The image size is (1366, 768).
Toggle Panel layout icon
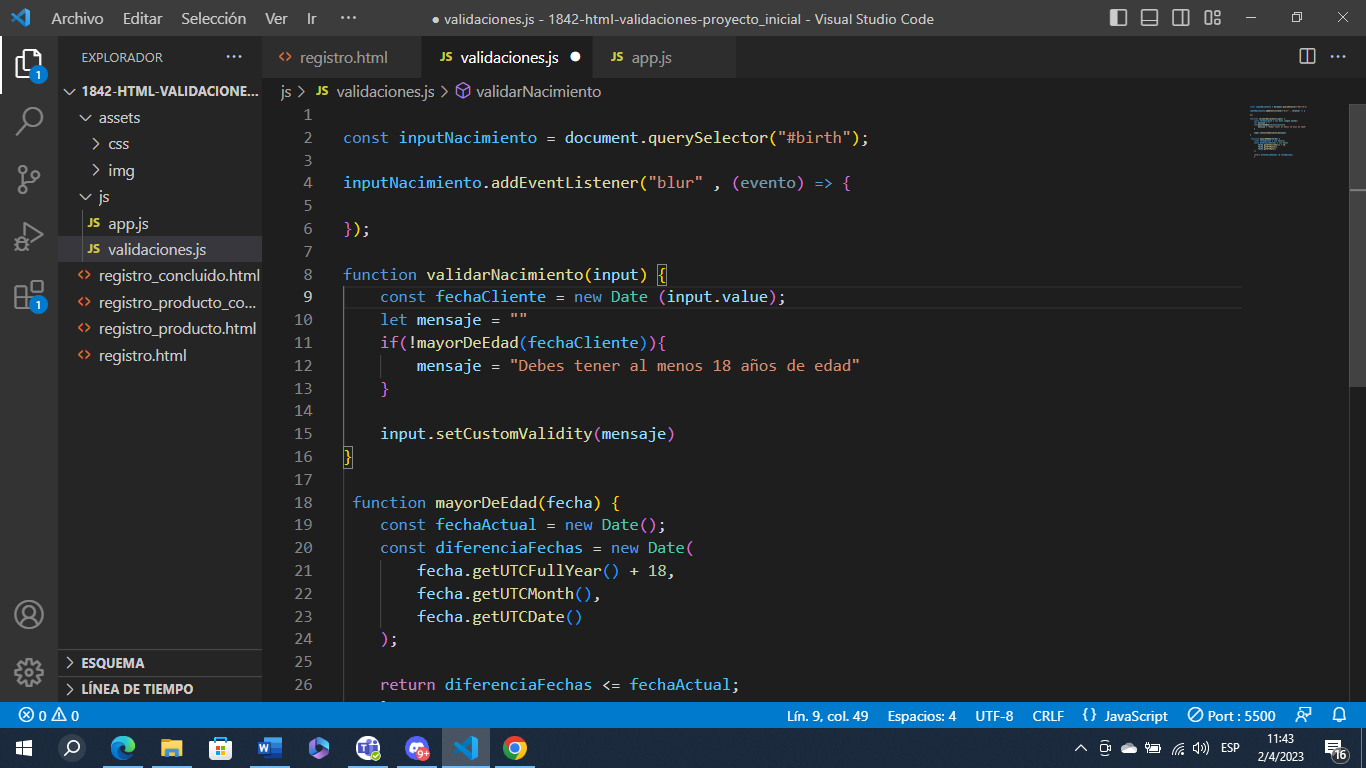tap(1149, 18)
